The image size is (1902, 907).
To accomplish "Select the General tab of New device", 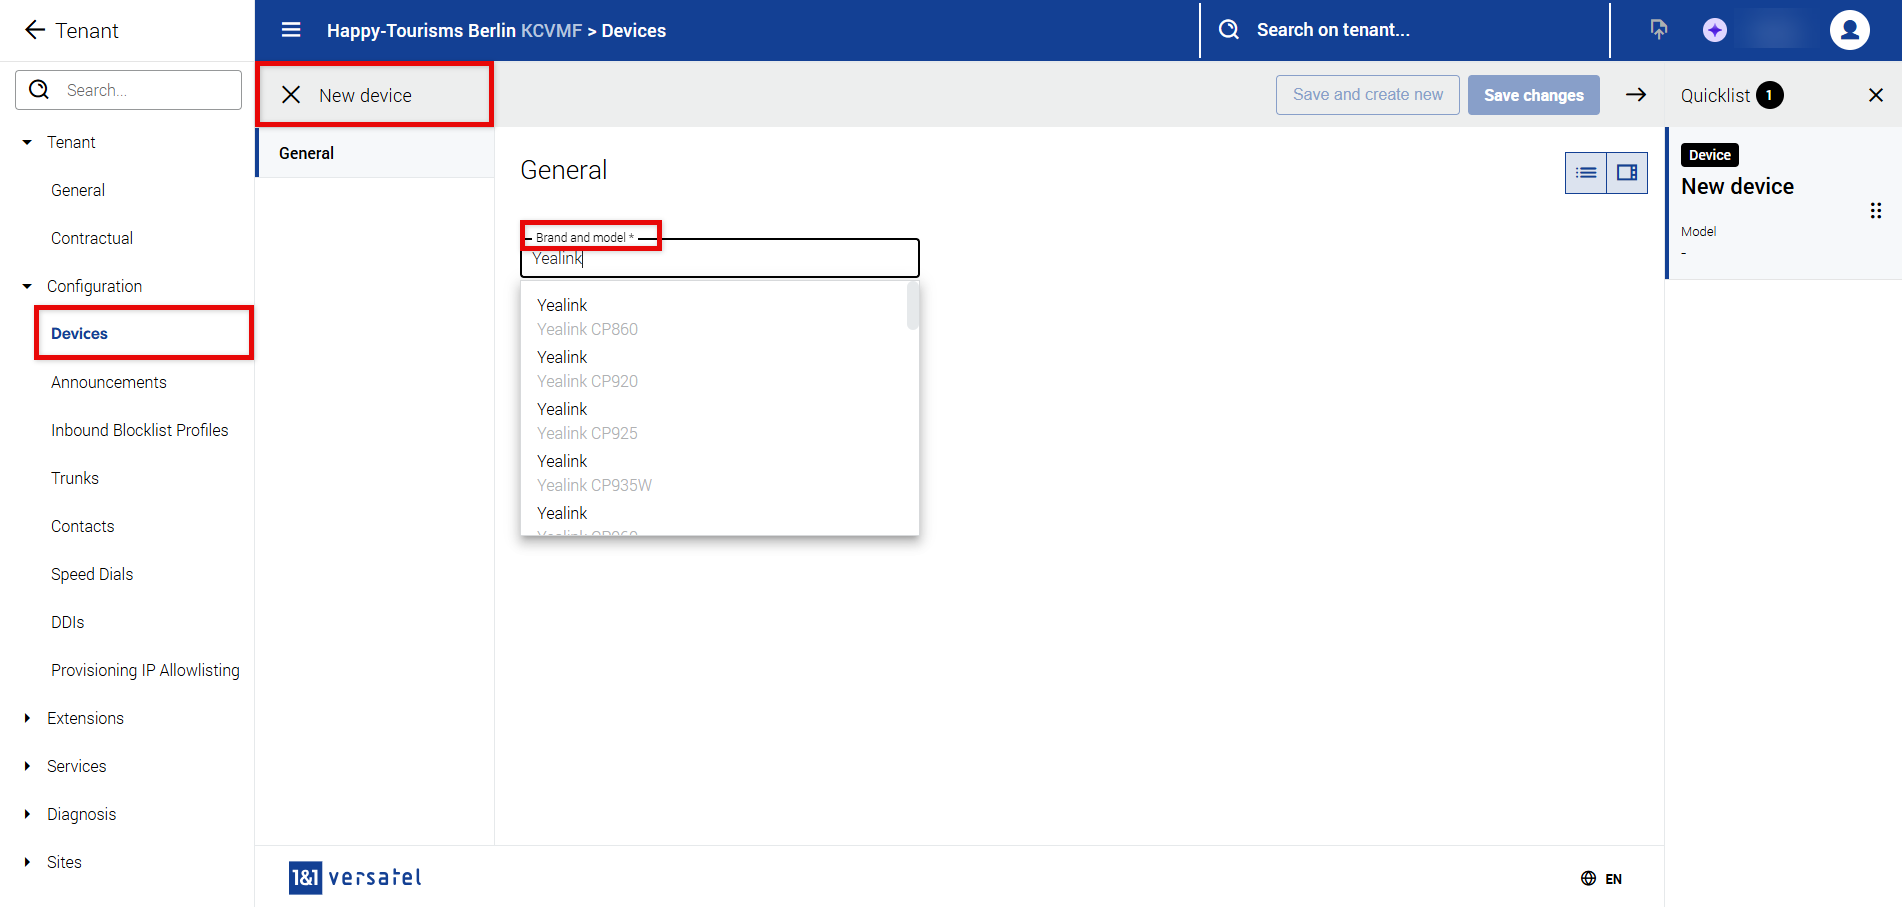I will [307, 153].
